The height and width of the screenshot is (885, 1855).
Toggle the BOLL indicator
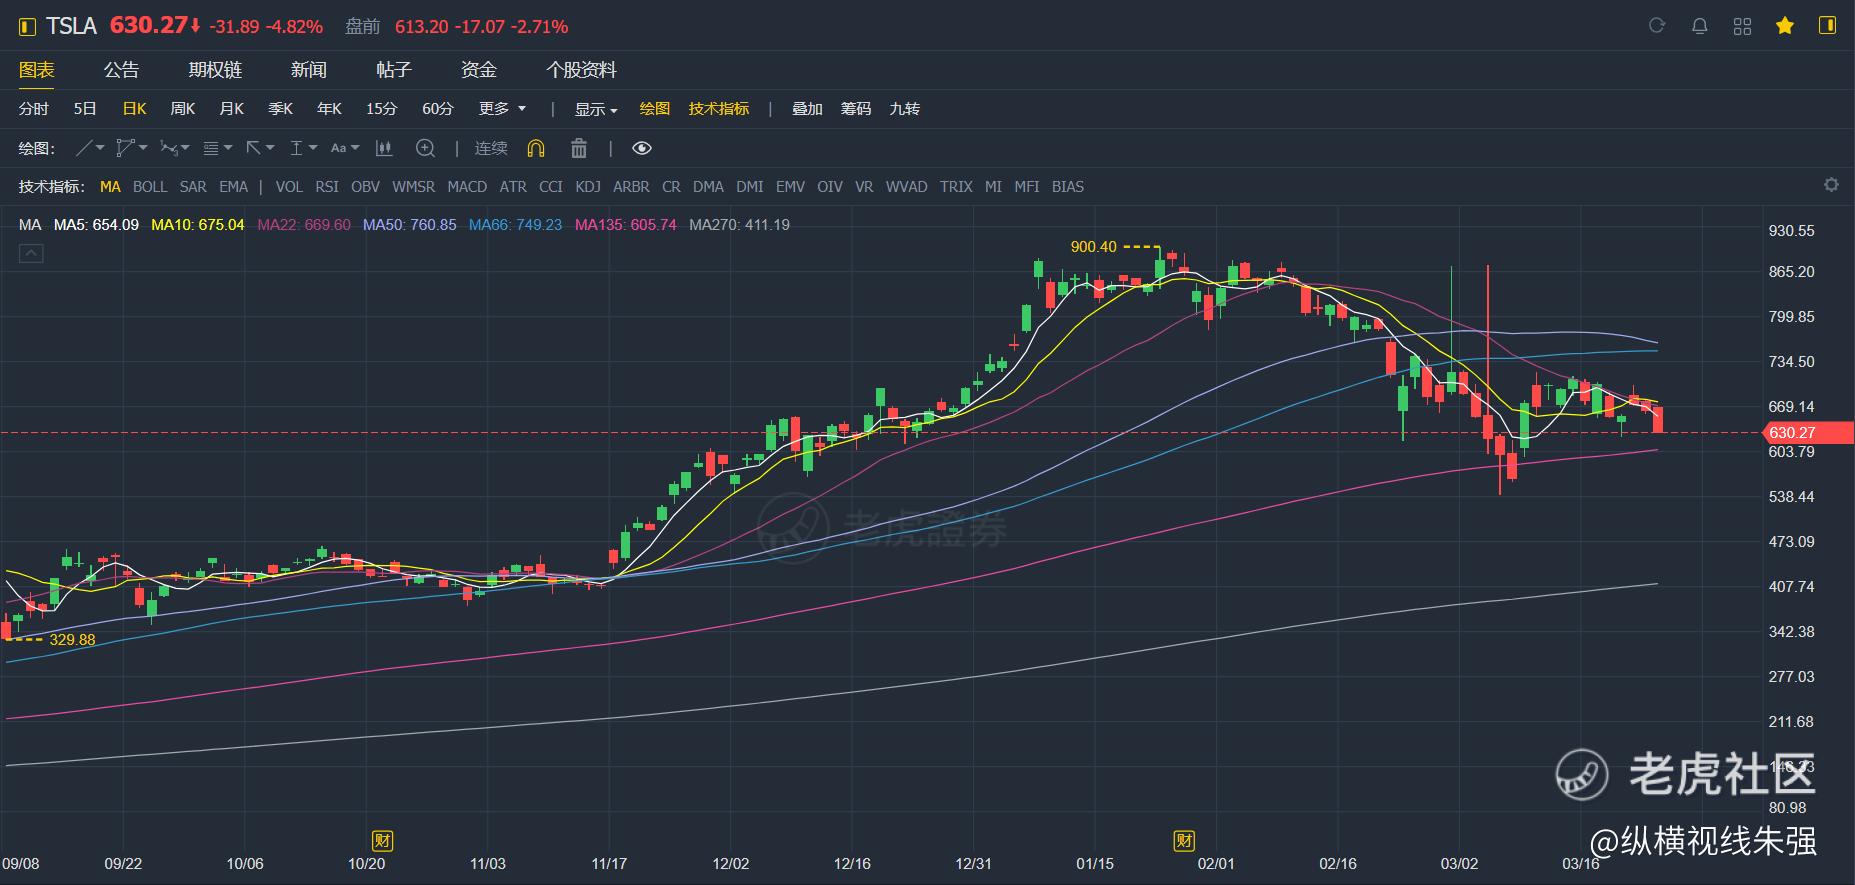tap(150, 186)
